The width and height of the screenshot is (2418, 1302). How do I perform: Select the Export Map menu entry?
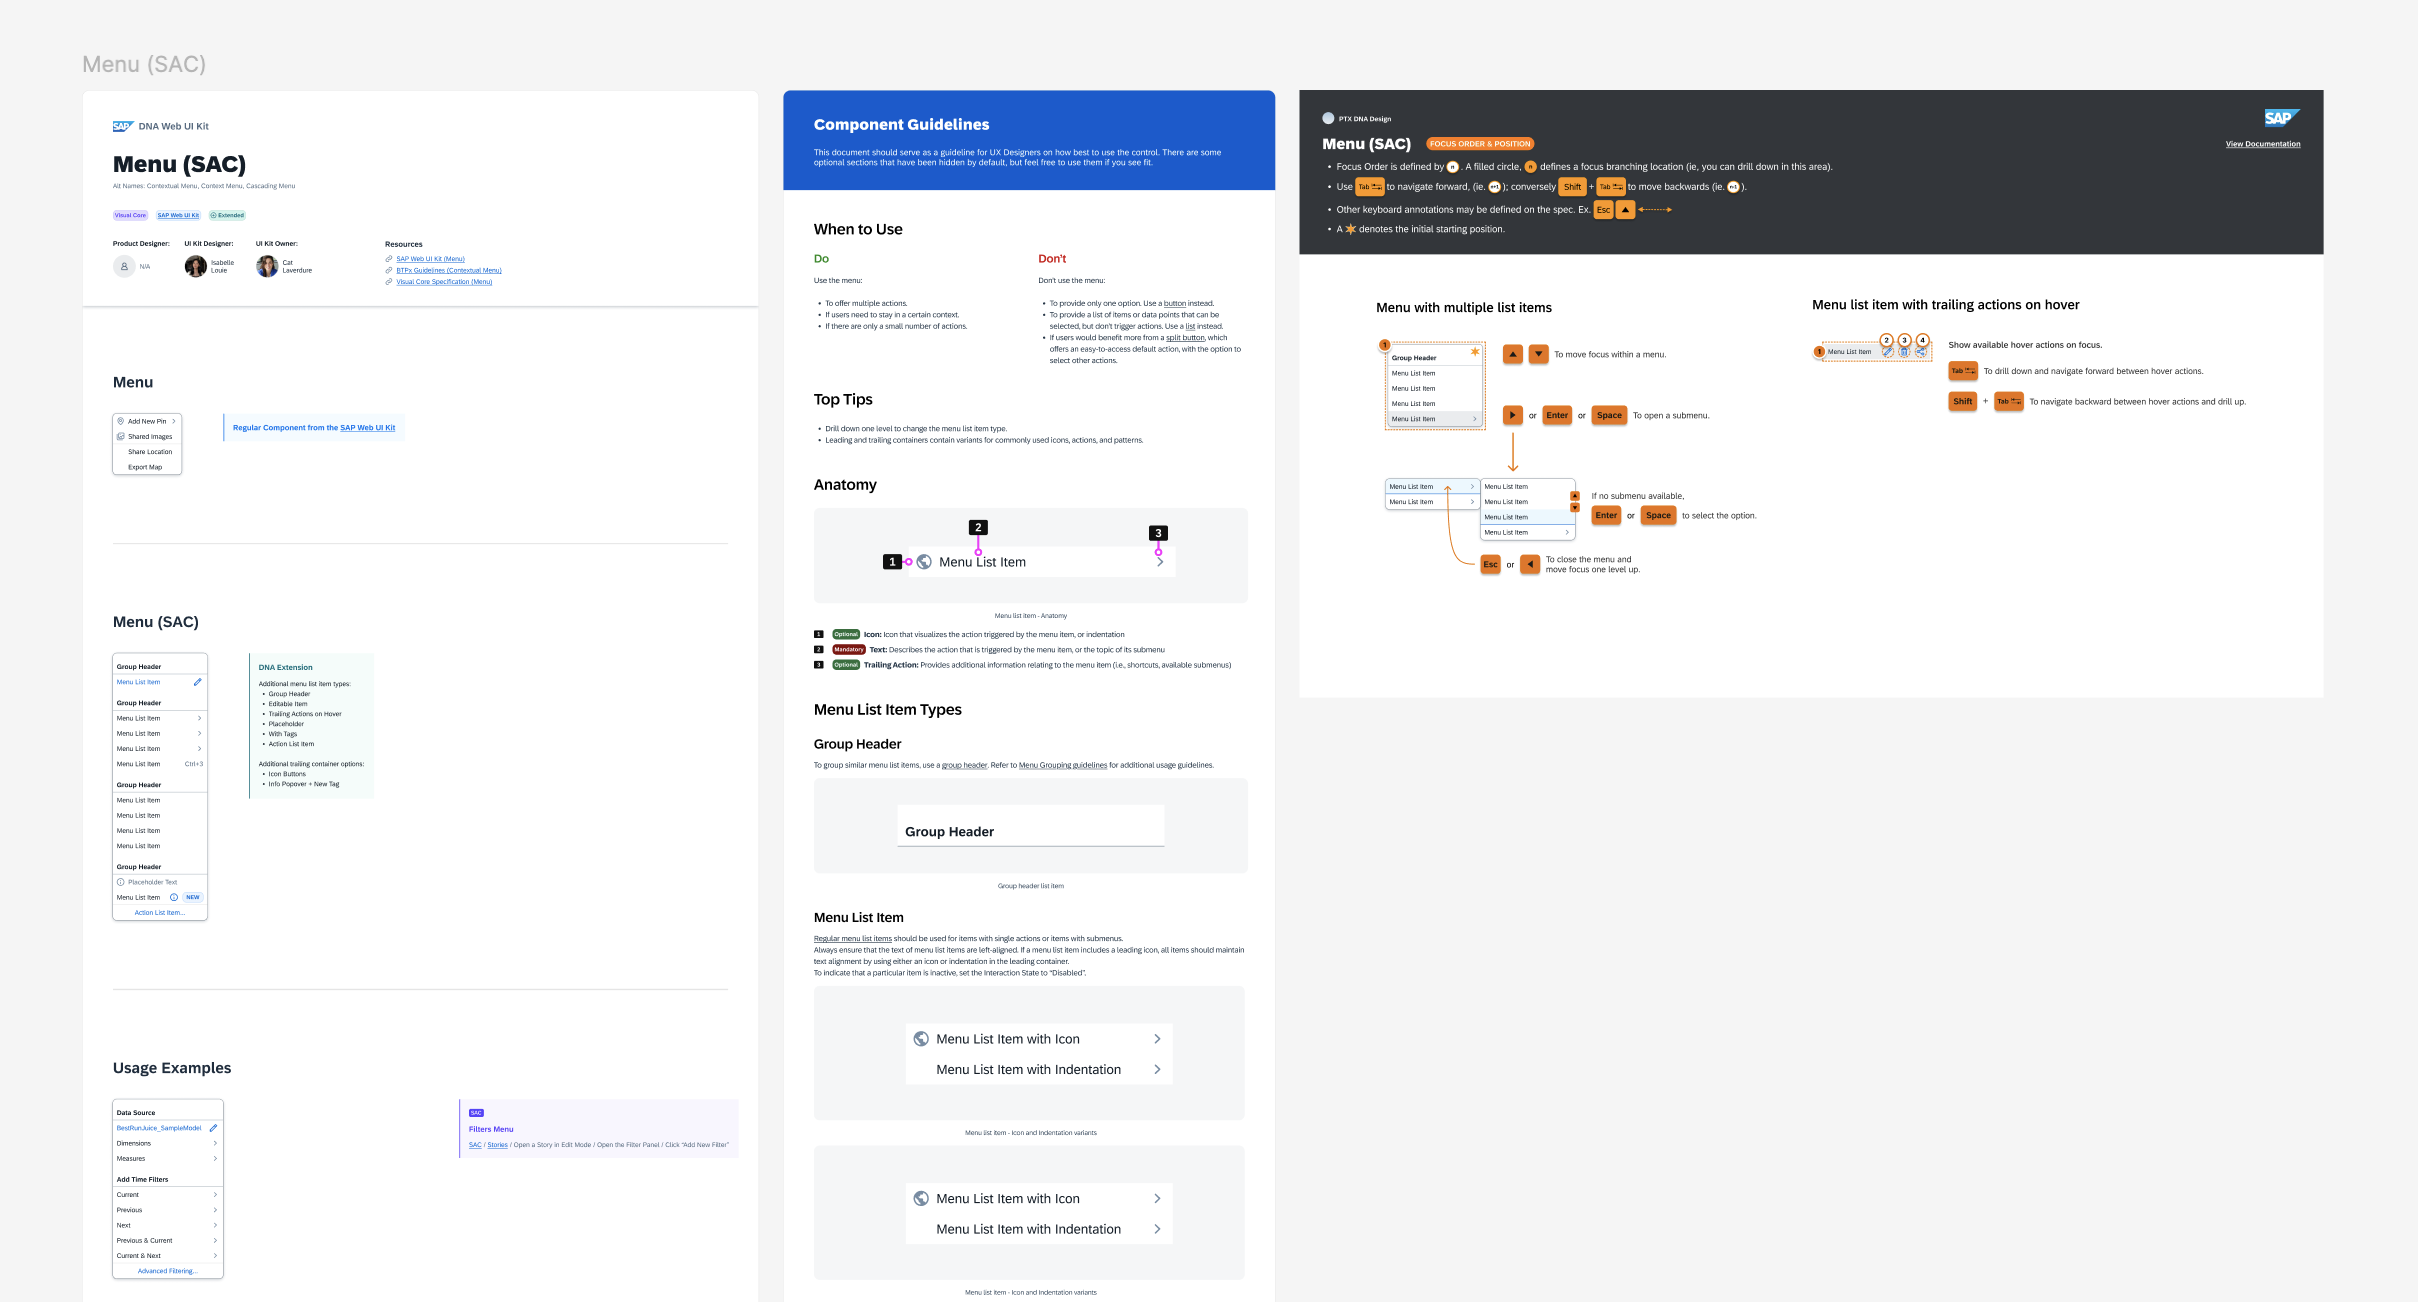(145, 467)
